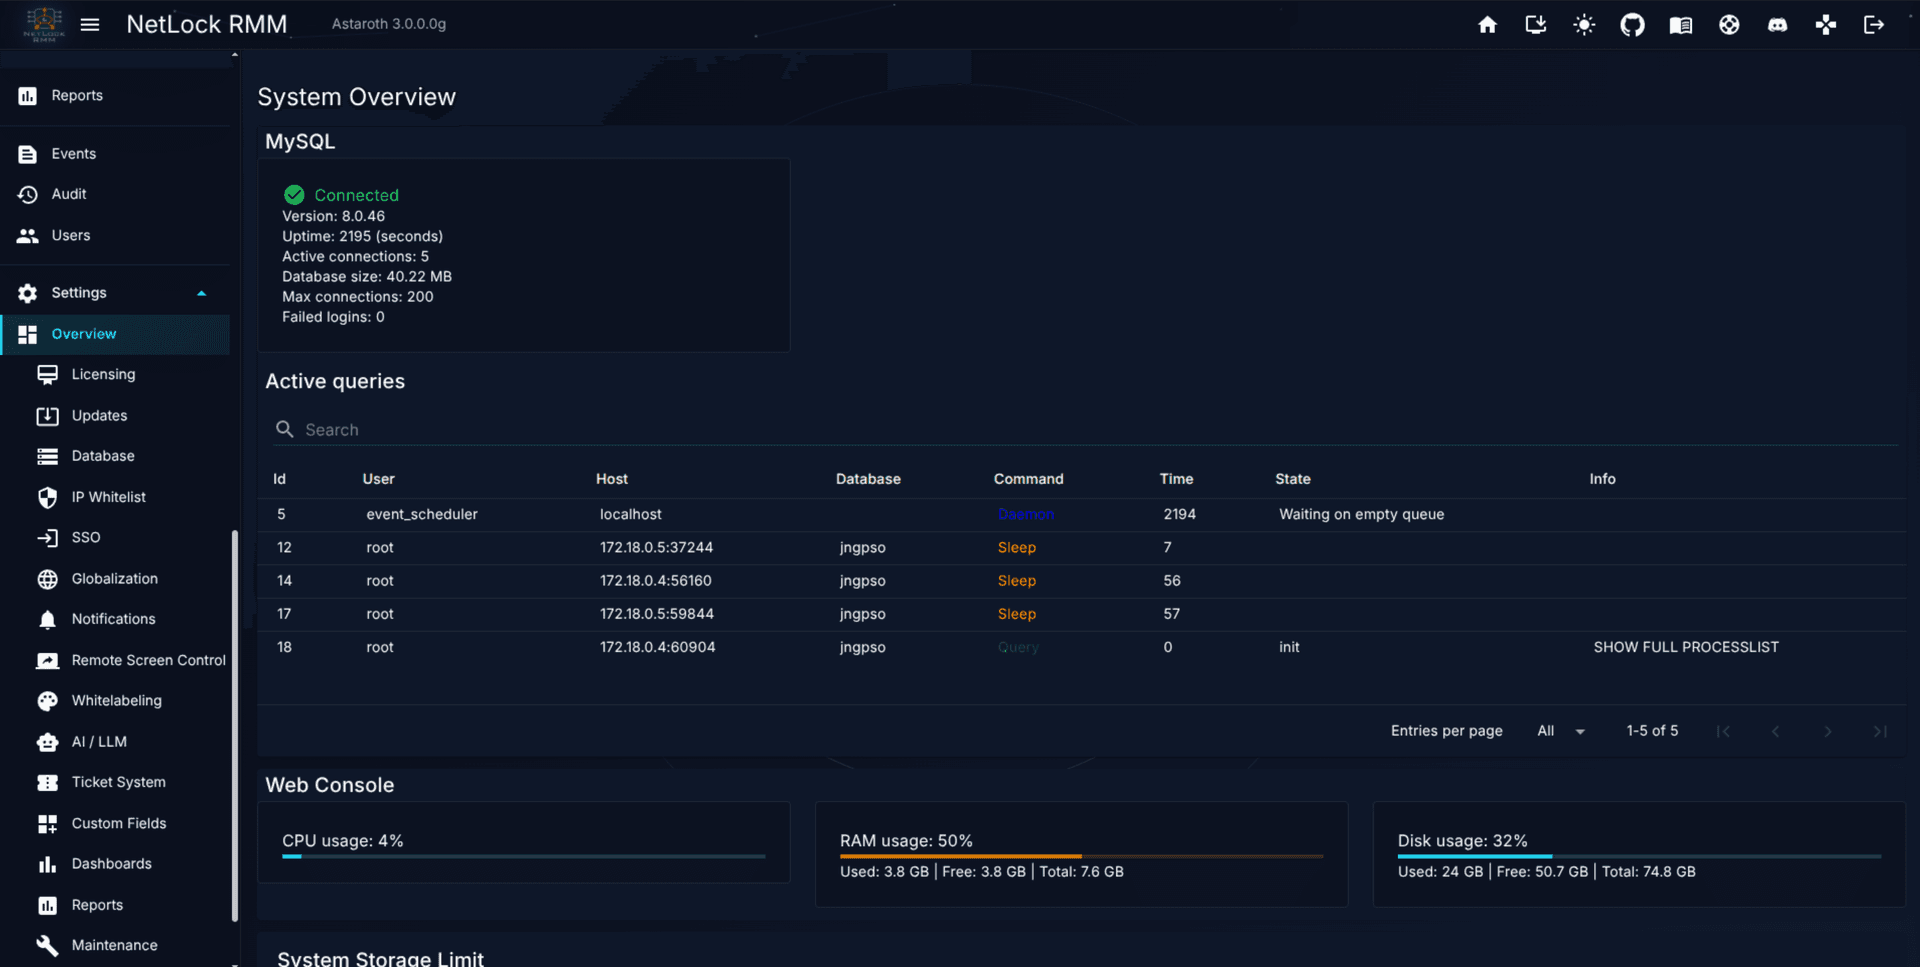Screen dimensions: 1920x967
Task: Open Licensing settings
Action: pyautogui.click(x=115, y=374)
